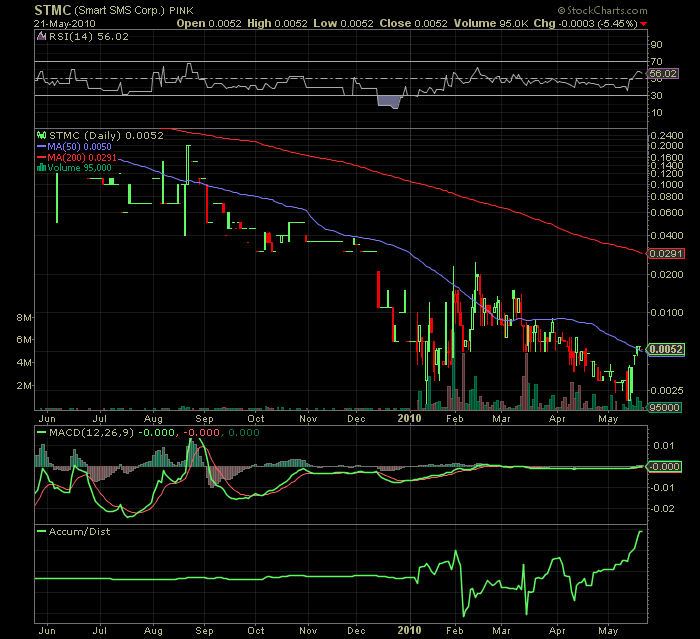The width and height of the screenshot is (700, 639).
Task: Click the STMC (Daily) candlestick legend icon
Action: pyautogui.click(x=41, y=135)
